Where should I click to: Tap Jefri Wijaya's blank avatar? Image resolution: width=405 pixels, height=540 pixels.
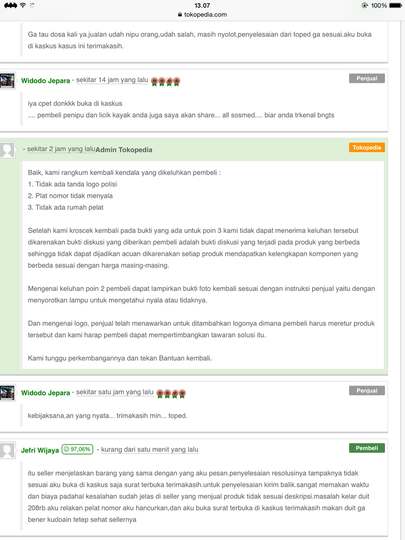7,450
